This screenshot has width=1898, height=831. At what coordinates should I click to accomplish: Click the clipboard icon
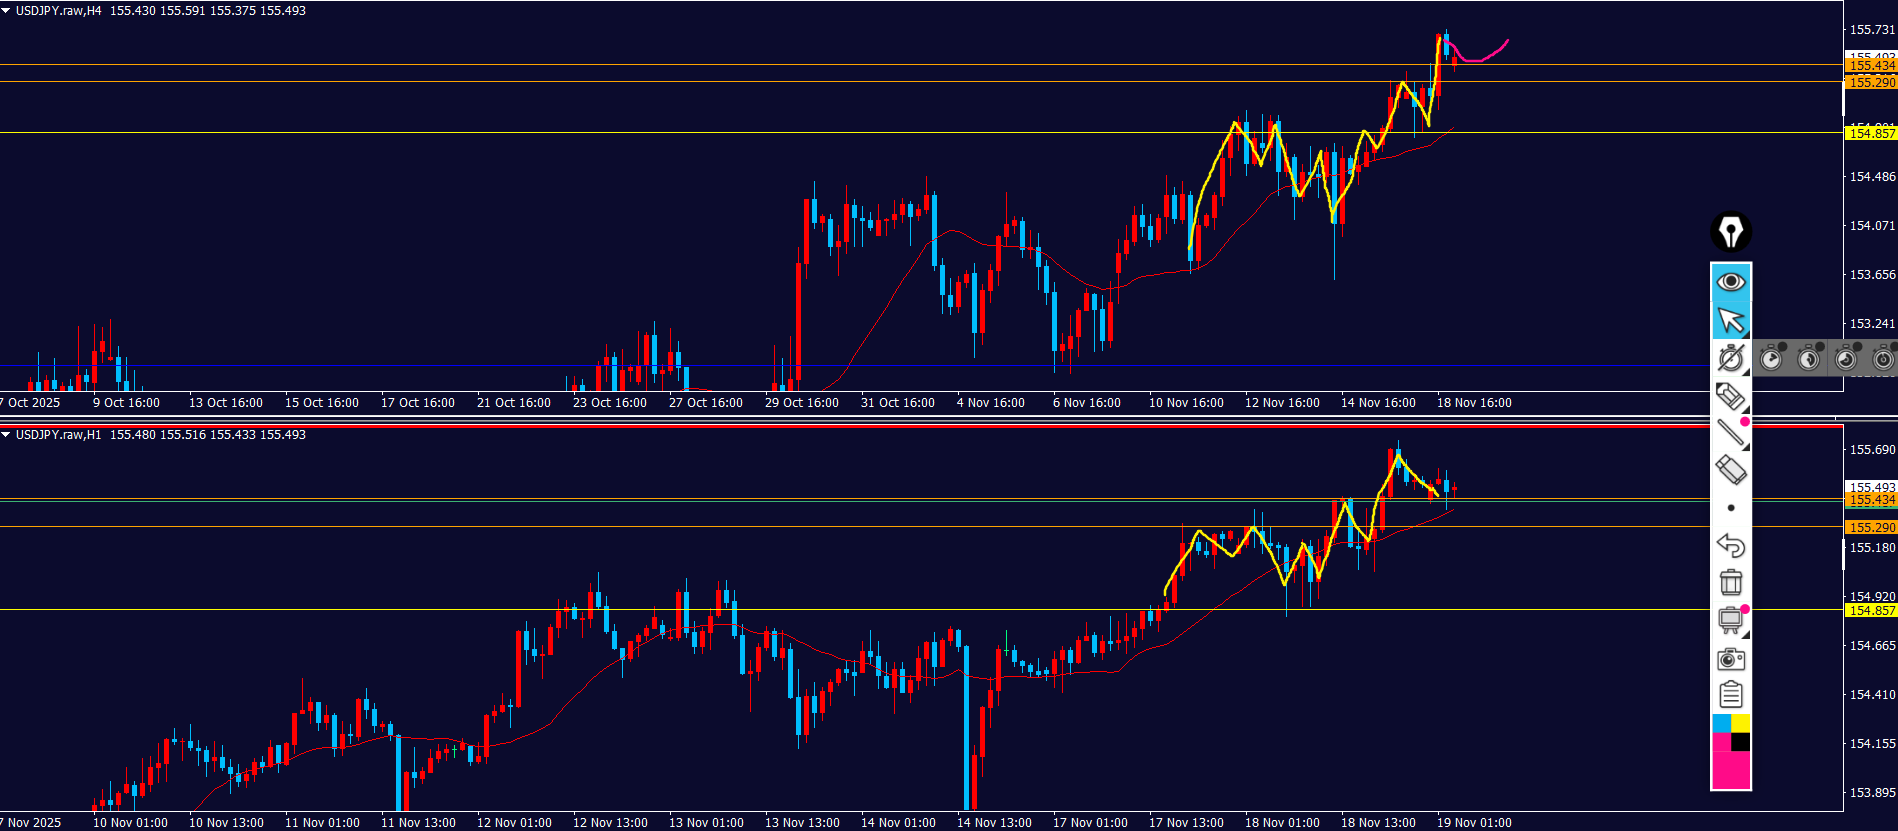pos(1730,695)
